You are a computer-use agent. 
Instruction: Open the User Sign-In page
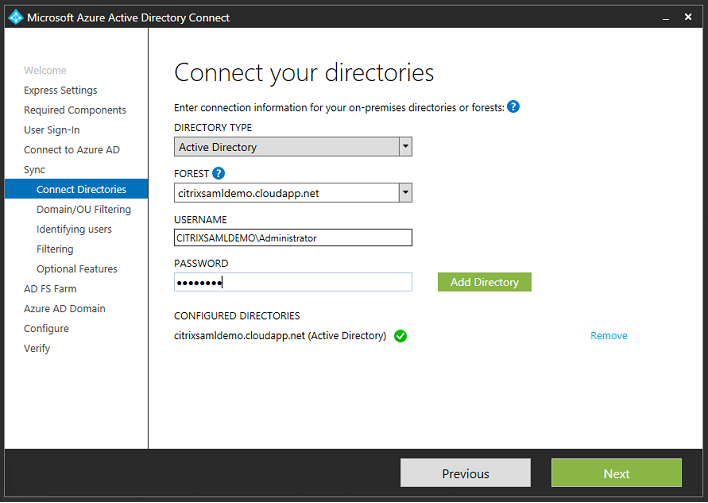tap(52, 130)
